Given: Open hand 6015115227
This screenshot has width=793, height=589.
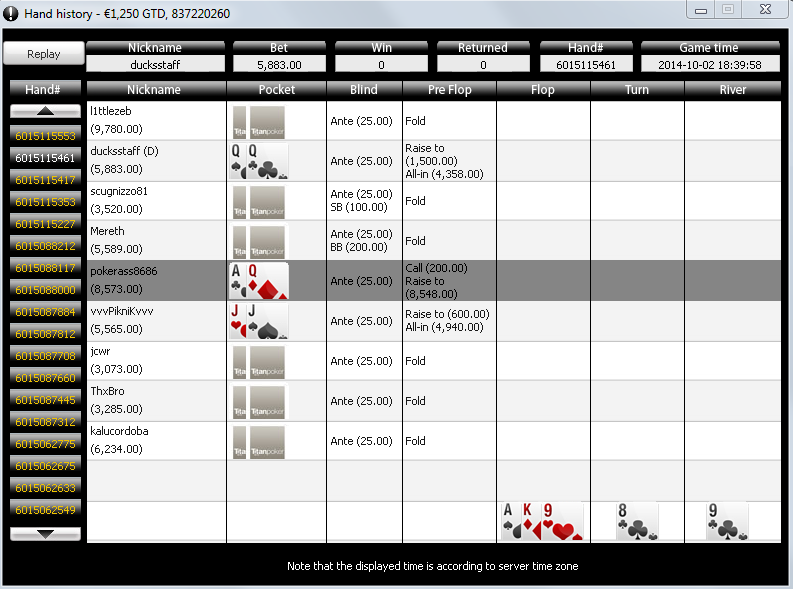Looking at the screenshot, I should tap(45, 223).
